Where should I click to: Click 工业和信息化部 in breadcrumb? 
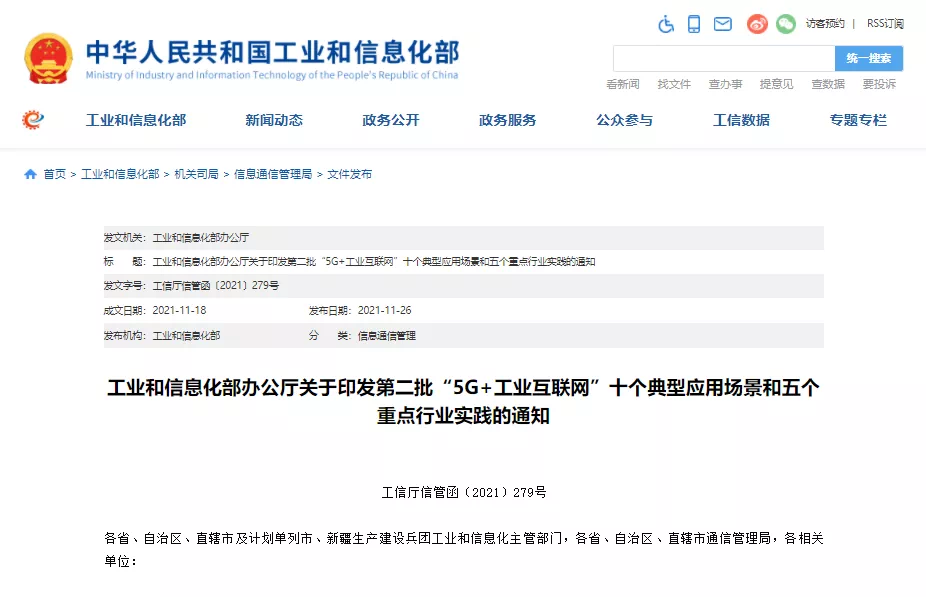coord(120,174)
